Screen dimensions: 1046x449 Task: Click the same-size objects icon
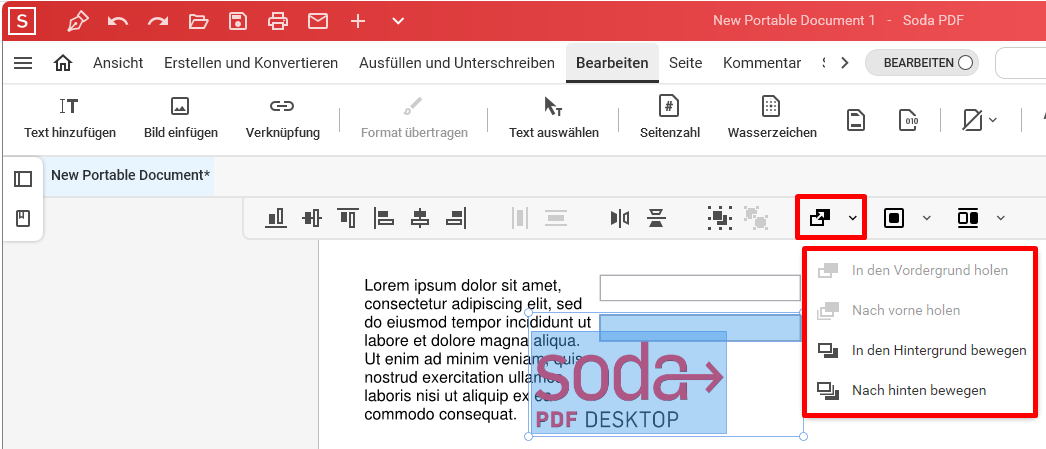click(967, 217)
